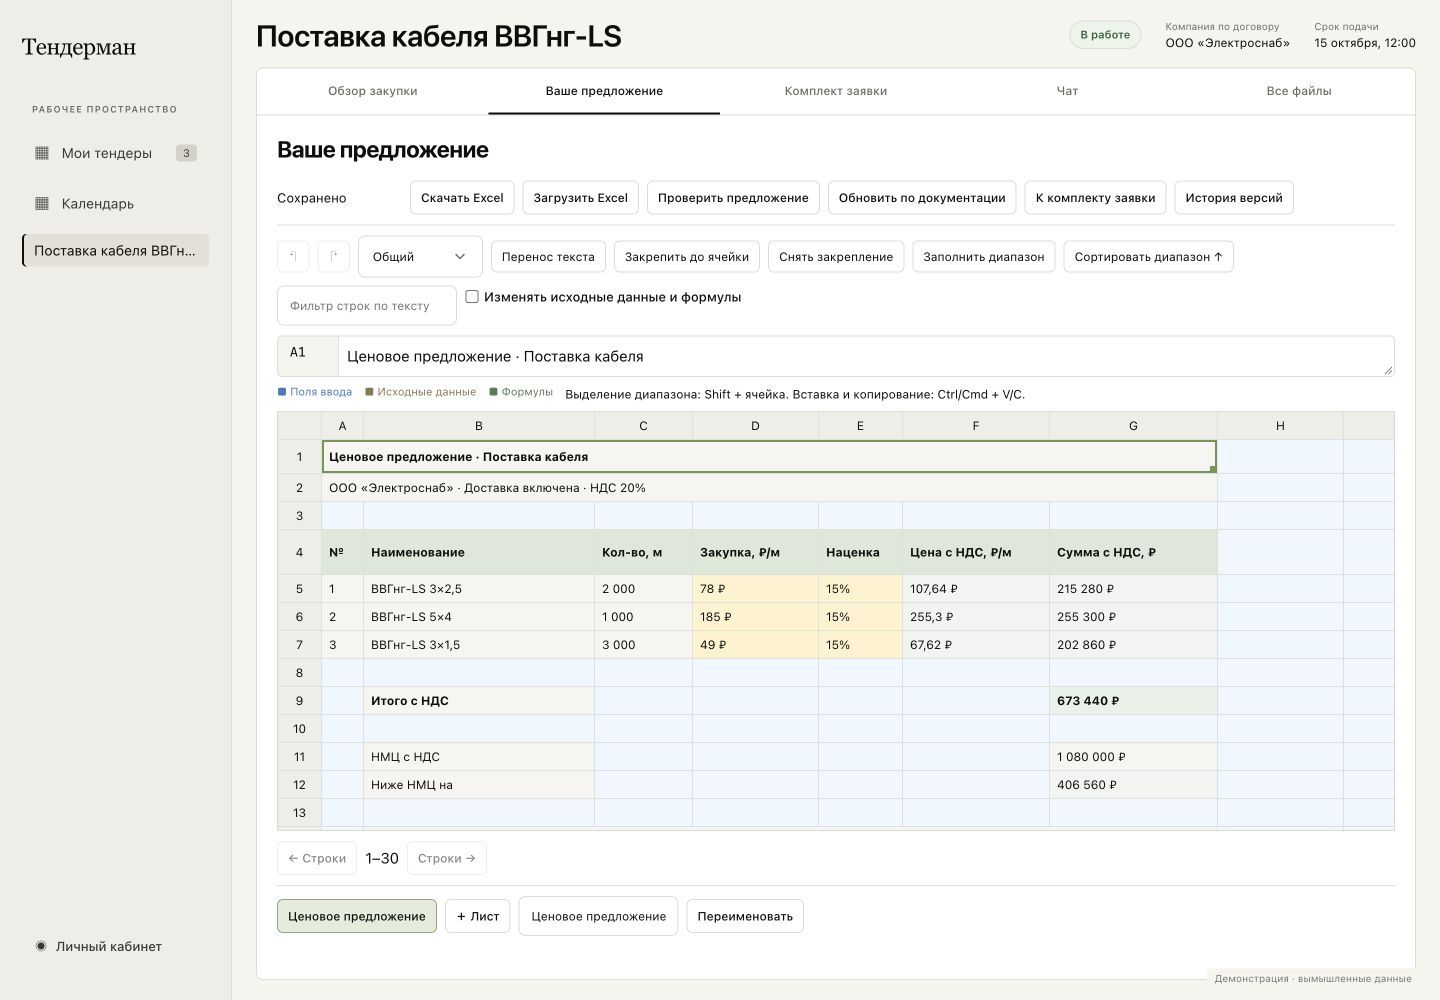
Task: Click Сортировать диапазон ascending button
Action: [x=1148, y=257]
